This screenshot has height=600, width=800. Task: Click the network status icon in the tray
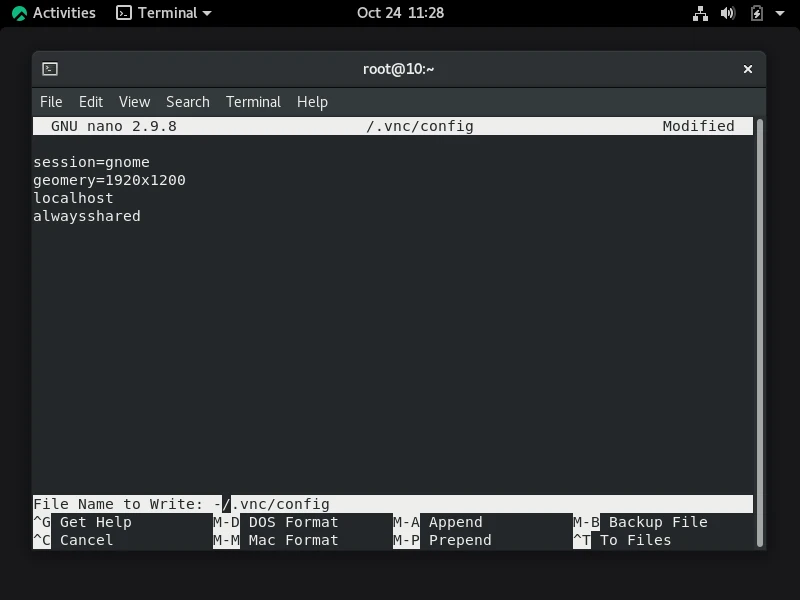click(x=700, y=13)
